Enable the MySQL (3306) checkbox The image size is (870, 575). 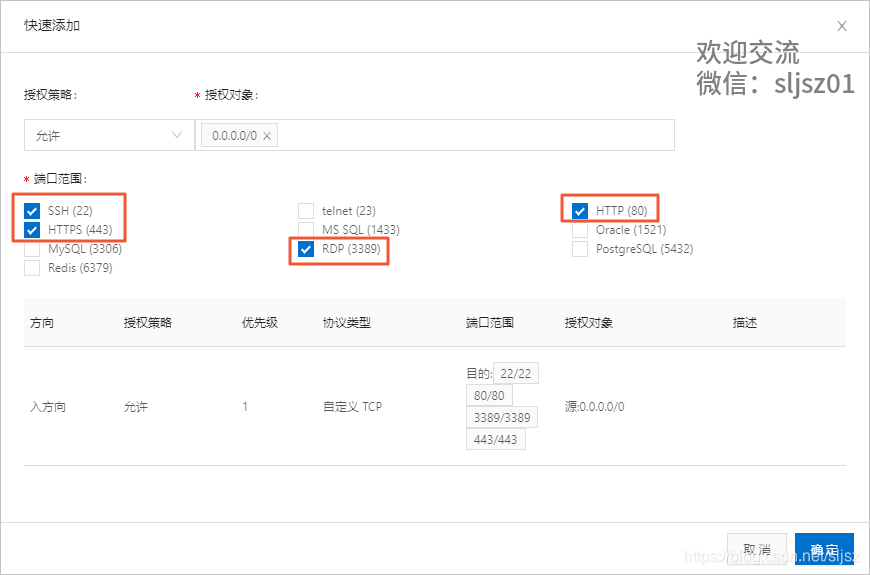tap(32, 249)
